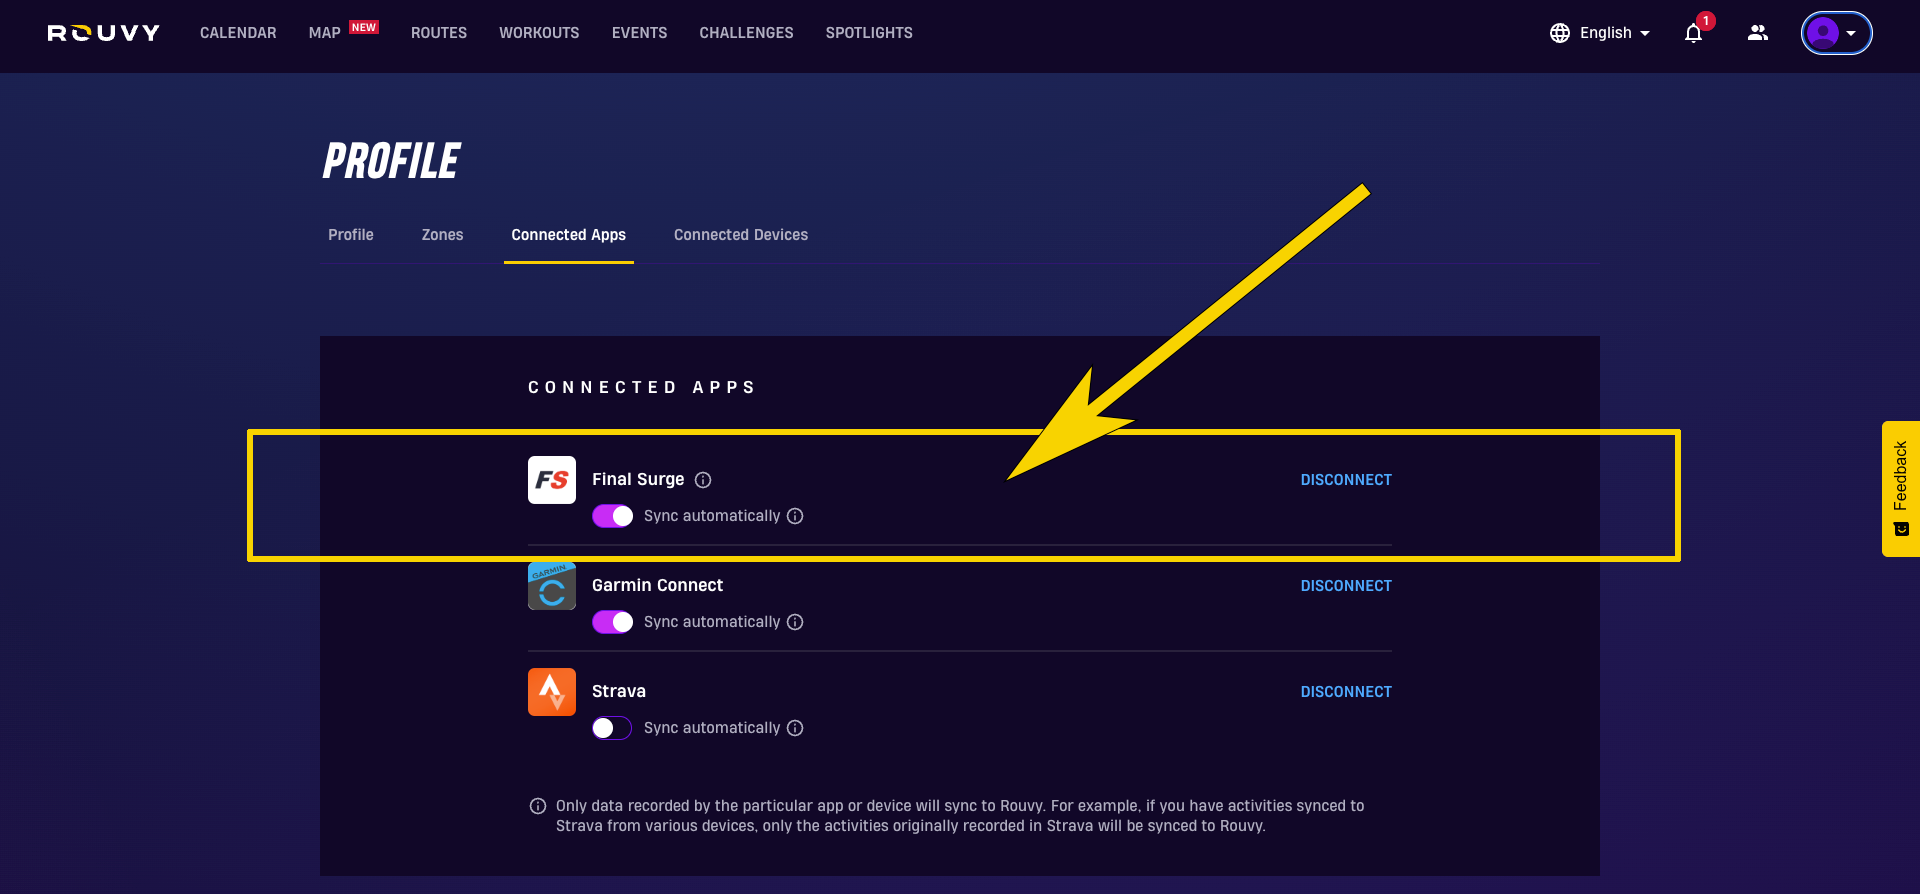Image resolution: width=1920 pixels, height=894 pixels.
Task: Go to Routes
Action: [439, 33]
